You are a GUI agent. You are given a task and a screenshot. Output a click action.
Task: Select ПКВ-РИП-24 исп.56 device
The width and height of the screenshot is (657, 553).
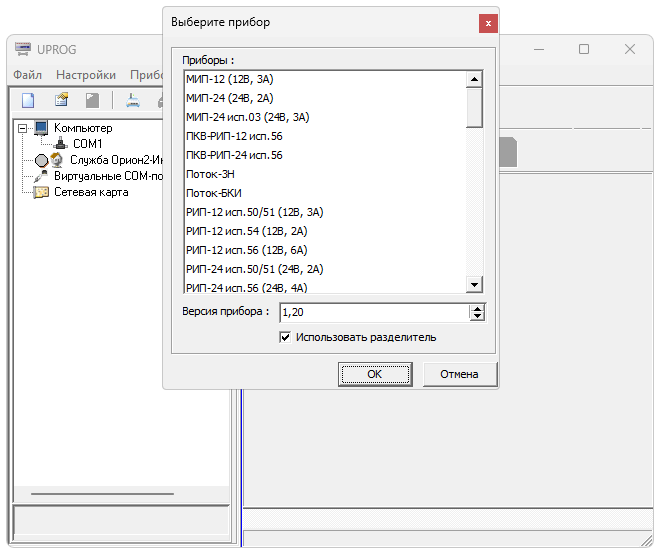[x=325, y=155]
